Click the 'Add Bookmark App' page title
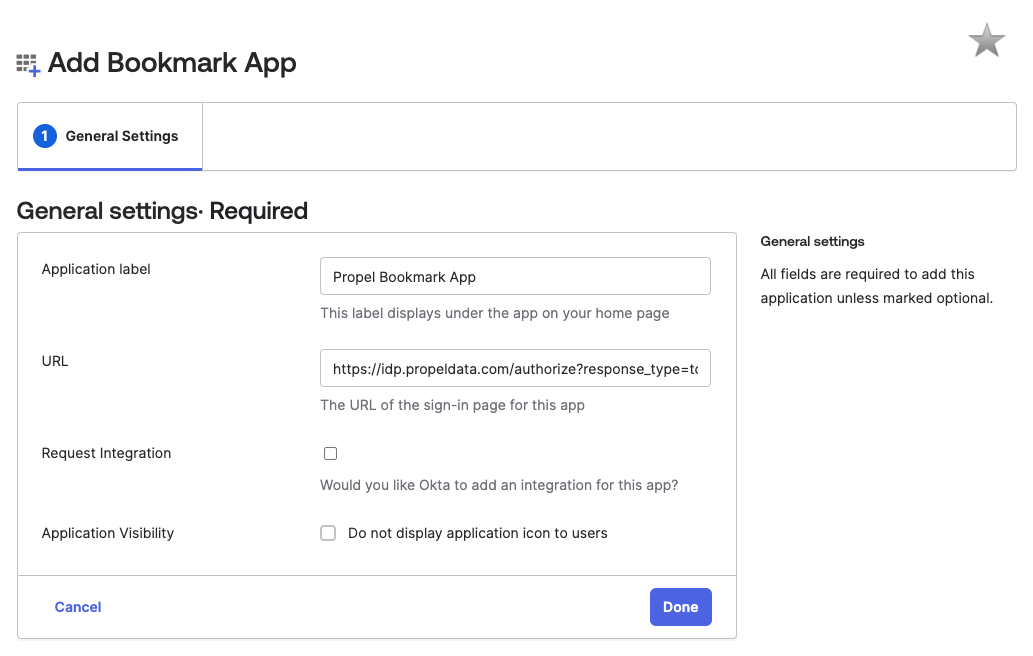The height and width of the screenshot is (656, 1033). click(x=172, y=62)
